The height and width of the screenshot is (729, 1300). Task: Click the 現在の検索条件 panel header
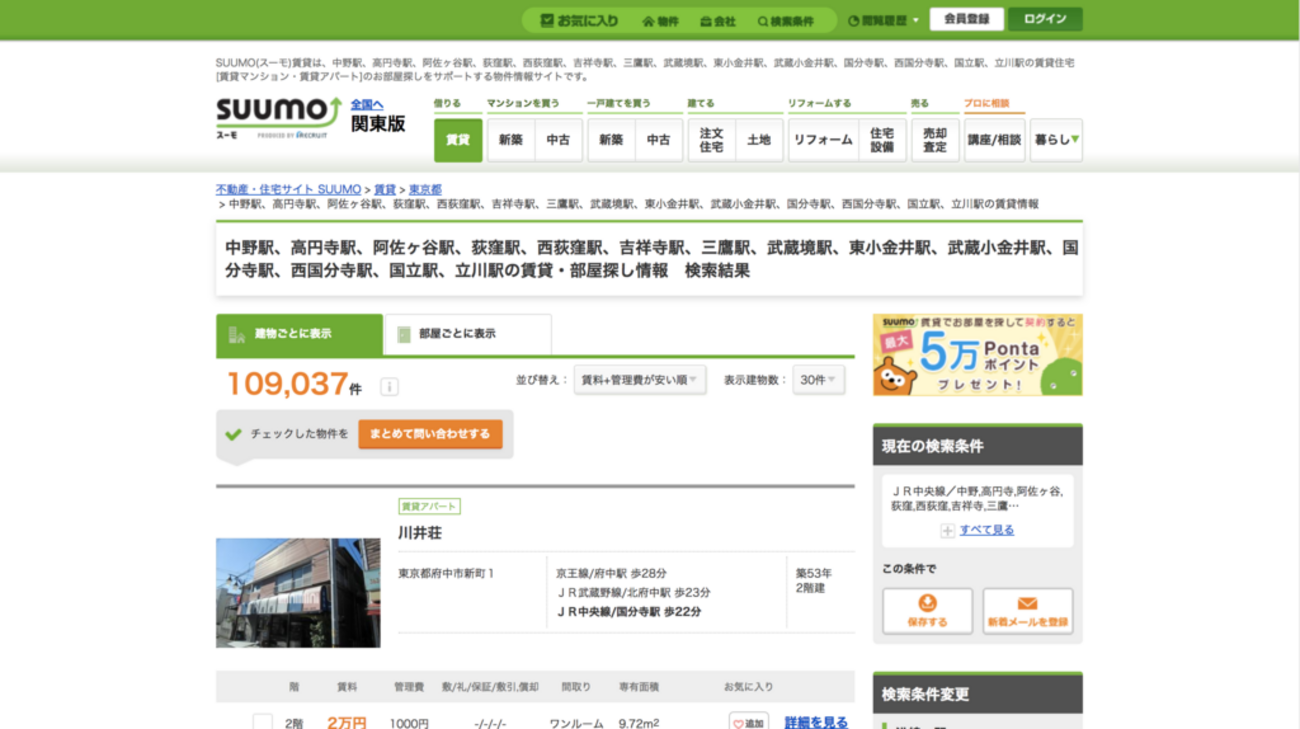(977, 446)
